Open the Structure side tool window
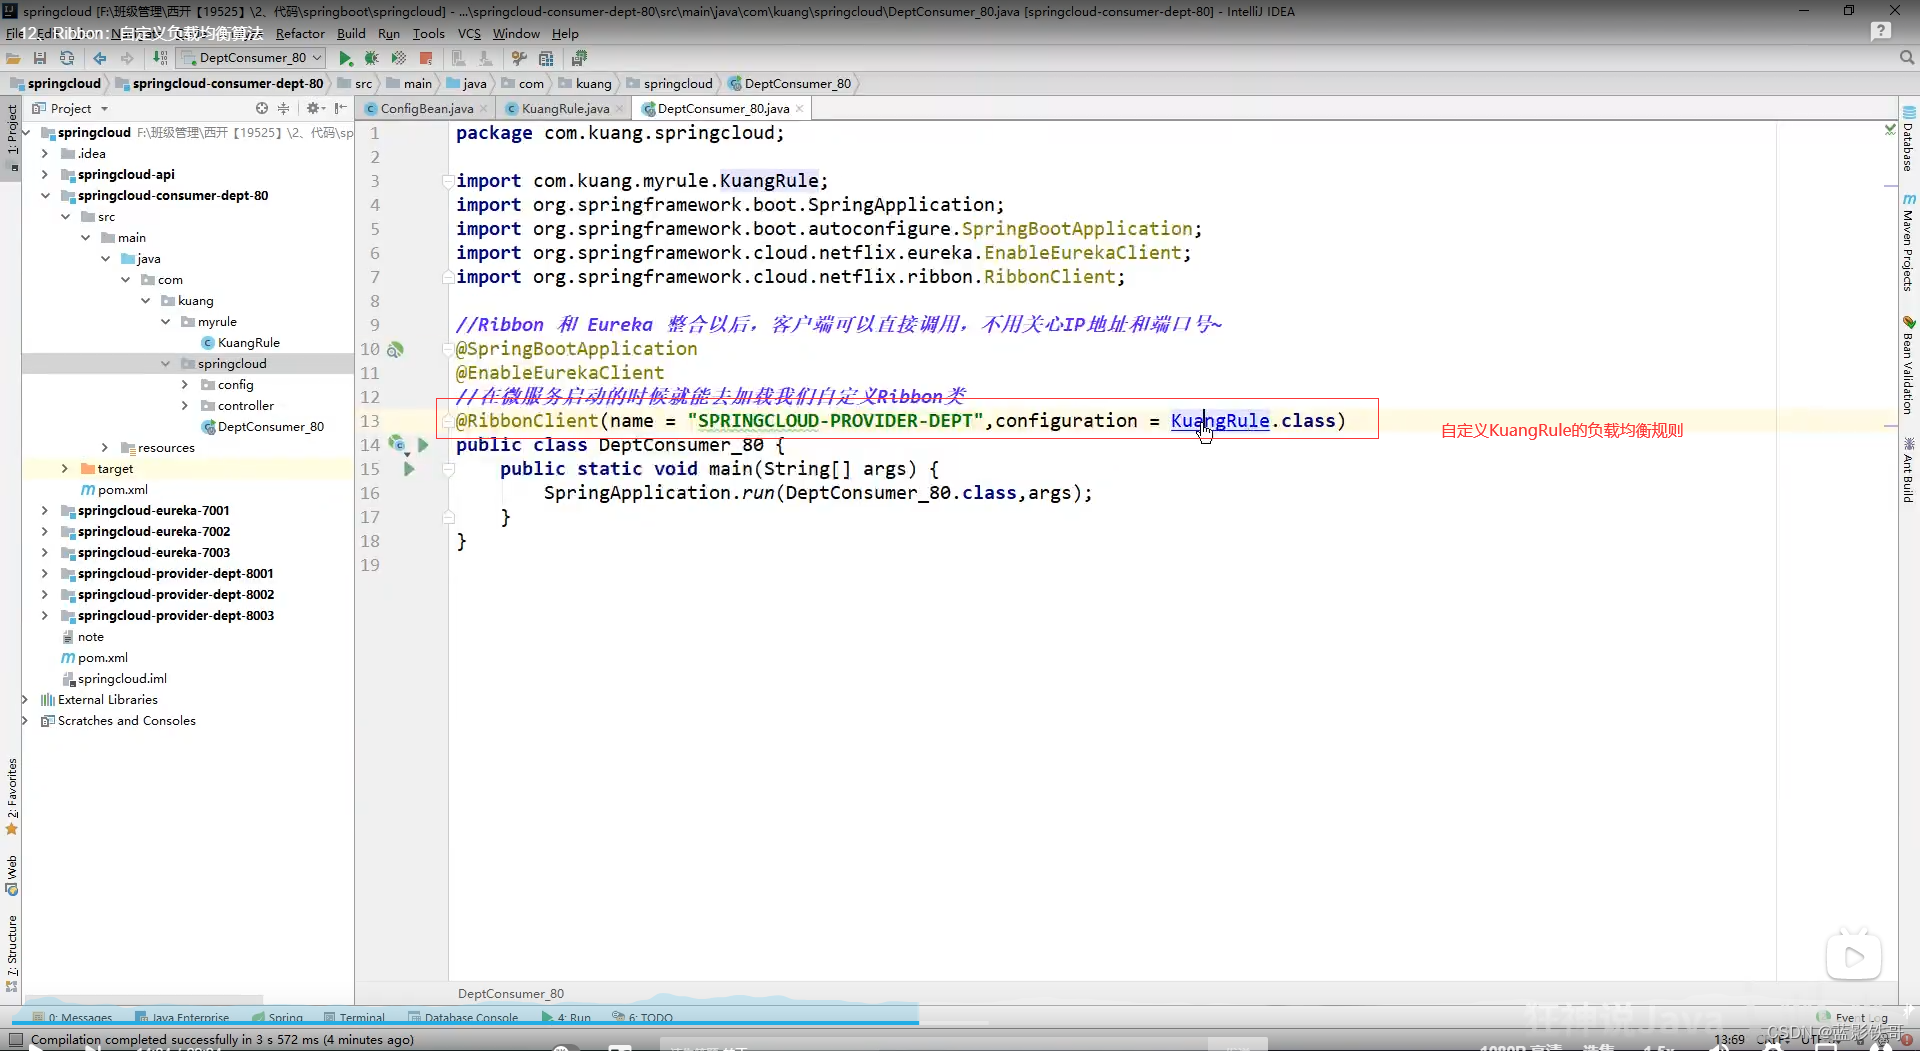This screenshot has width=1920, height=1051. coord(12,953)
